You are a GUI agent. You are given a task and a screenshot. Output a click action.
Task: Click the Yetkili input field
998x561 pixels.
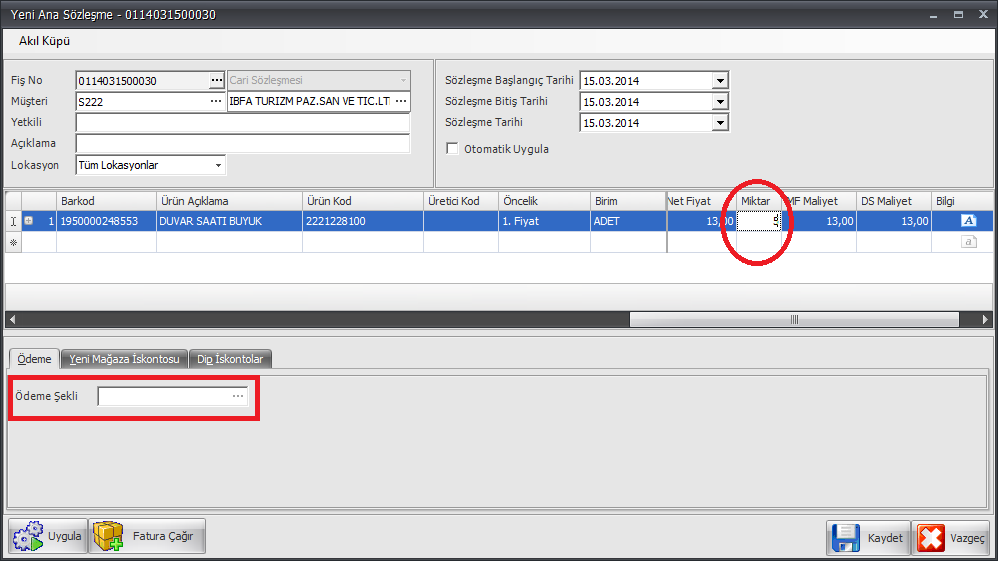coord(242,123)
